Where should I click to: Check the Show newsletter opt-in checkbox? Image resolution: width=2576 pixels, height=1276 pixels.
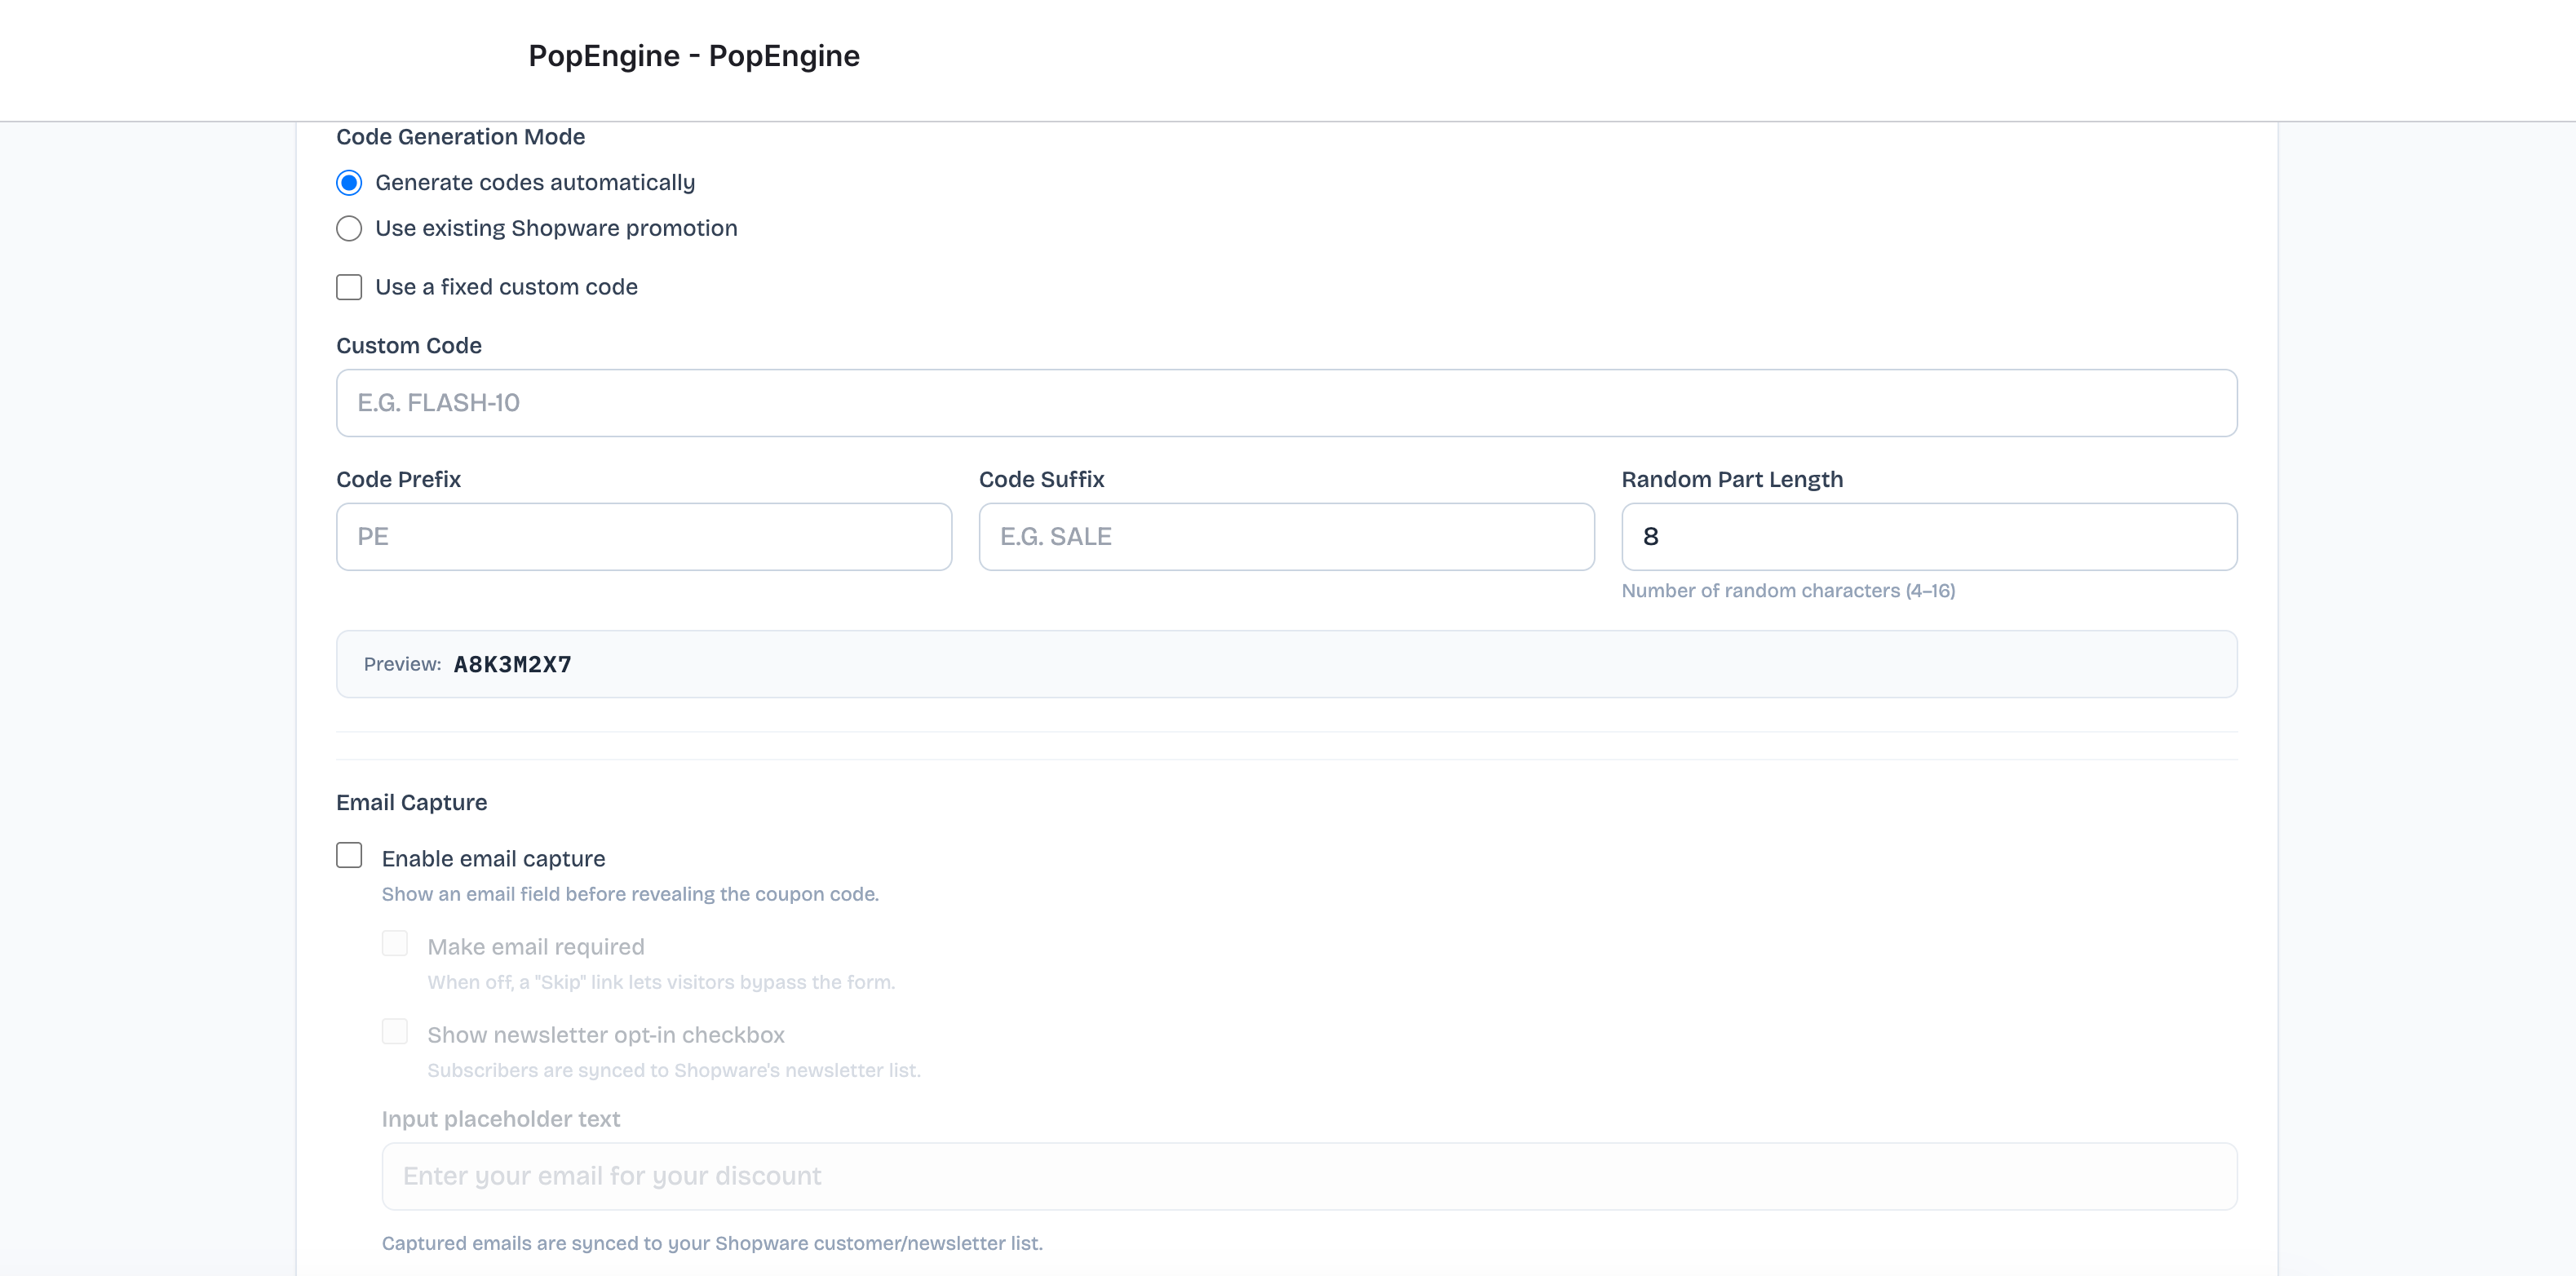(x=395, y=1032)
